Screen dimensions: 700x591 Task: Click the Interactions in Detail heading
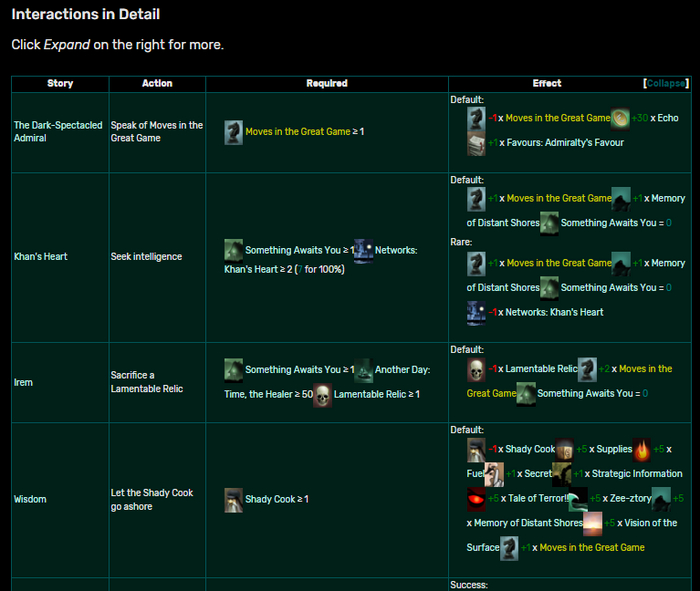pyautogui.click(x=86, y=14)
